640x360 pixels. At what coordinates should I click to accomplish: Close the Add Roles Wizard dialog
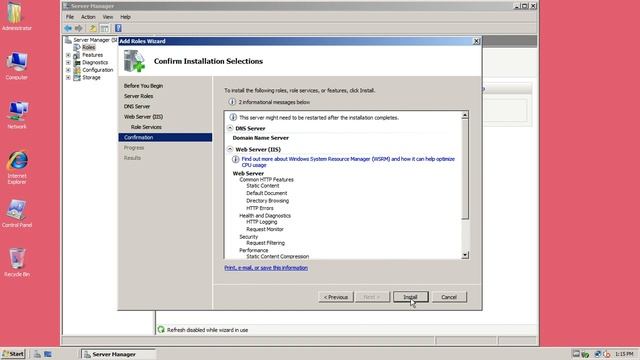coord(476,41)
